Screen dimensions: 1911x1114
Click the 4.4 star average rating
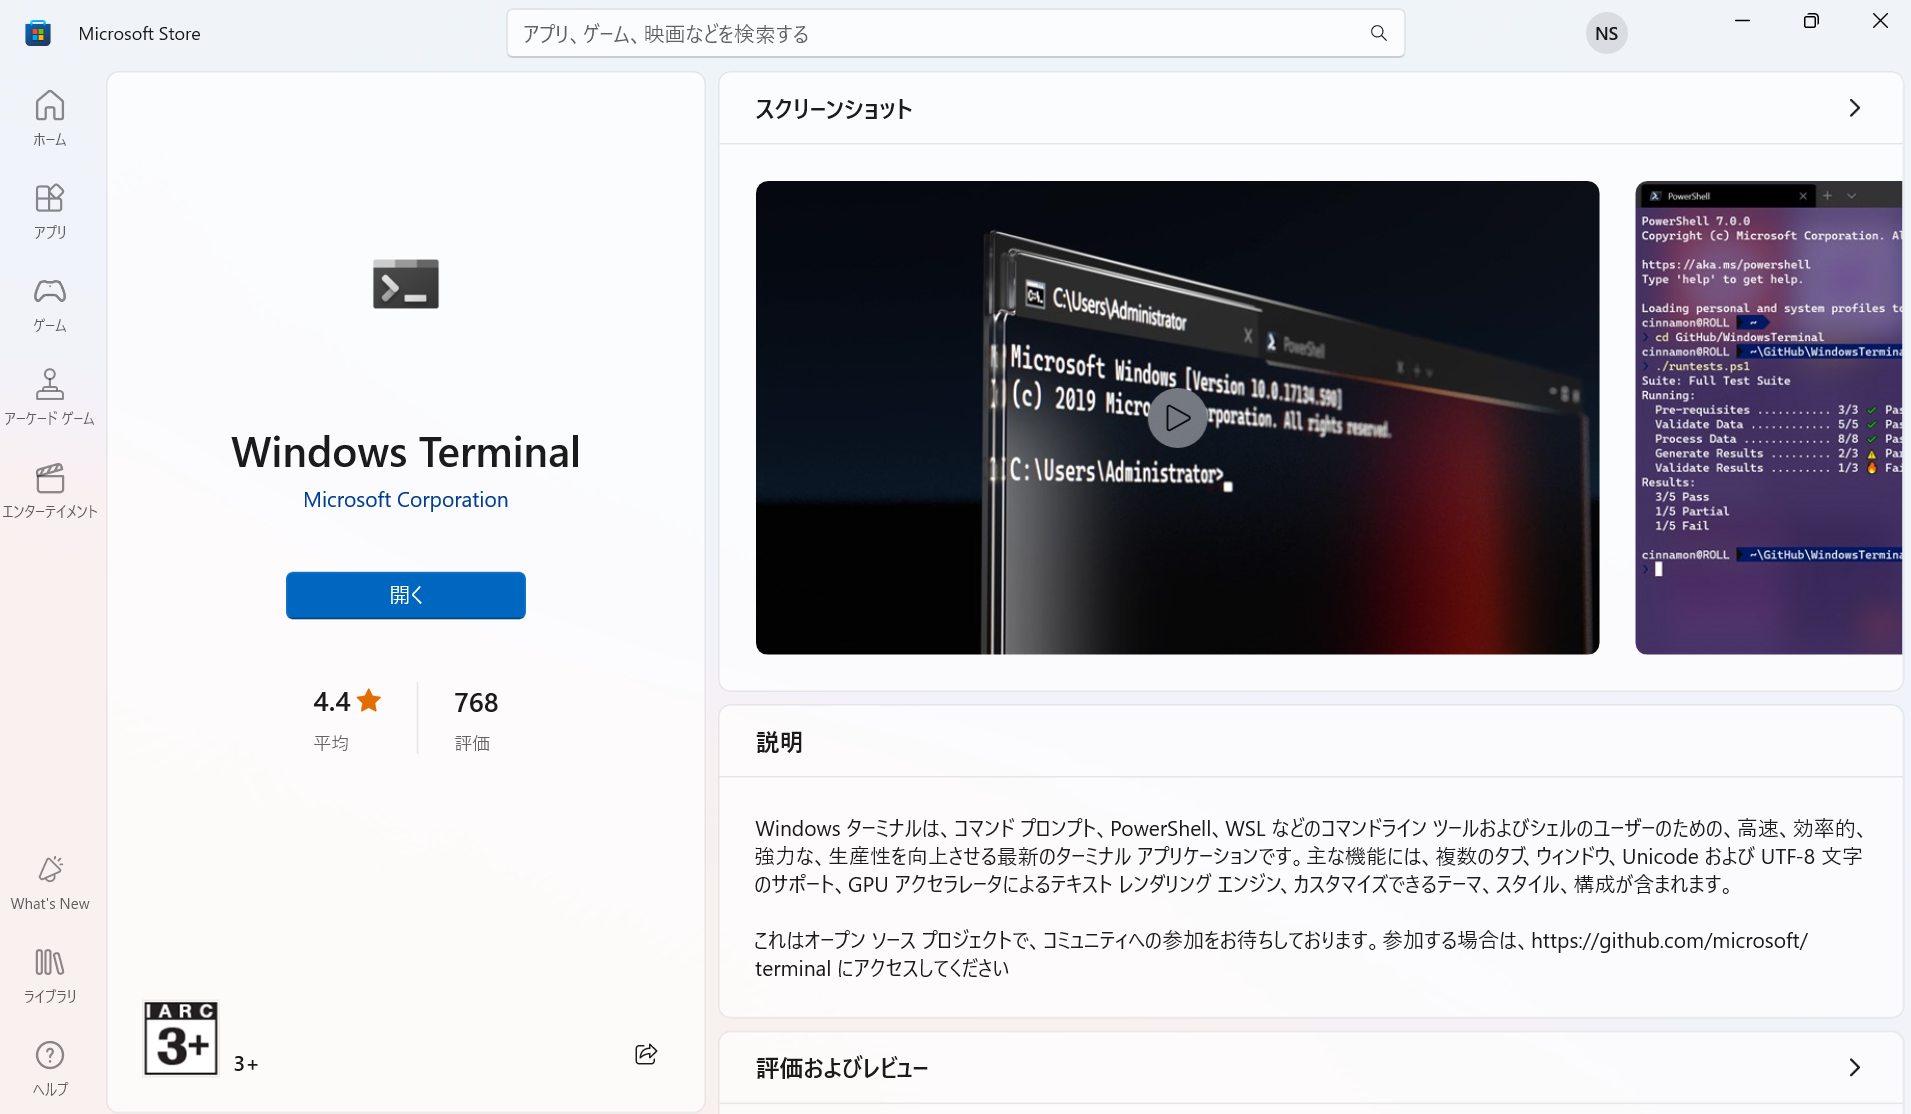click(x=347, y=701)
